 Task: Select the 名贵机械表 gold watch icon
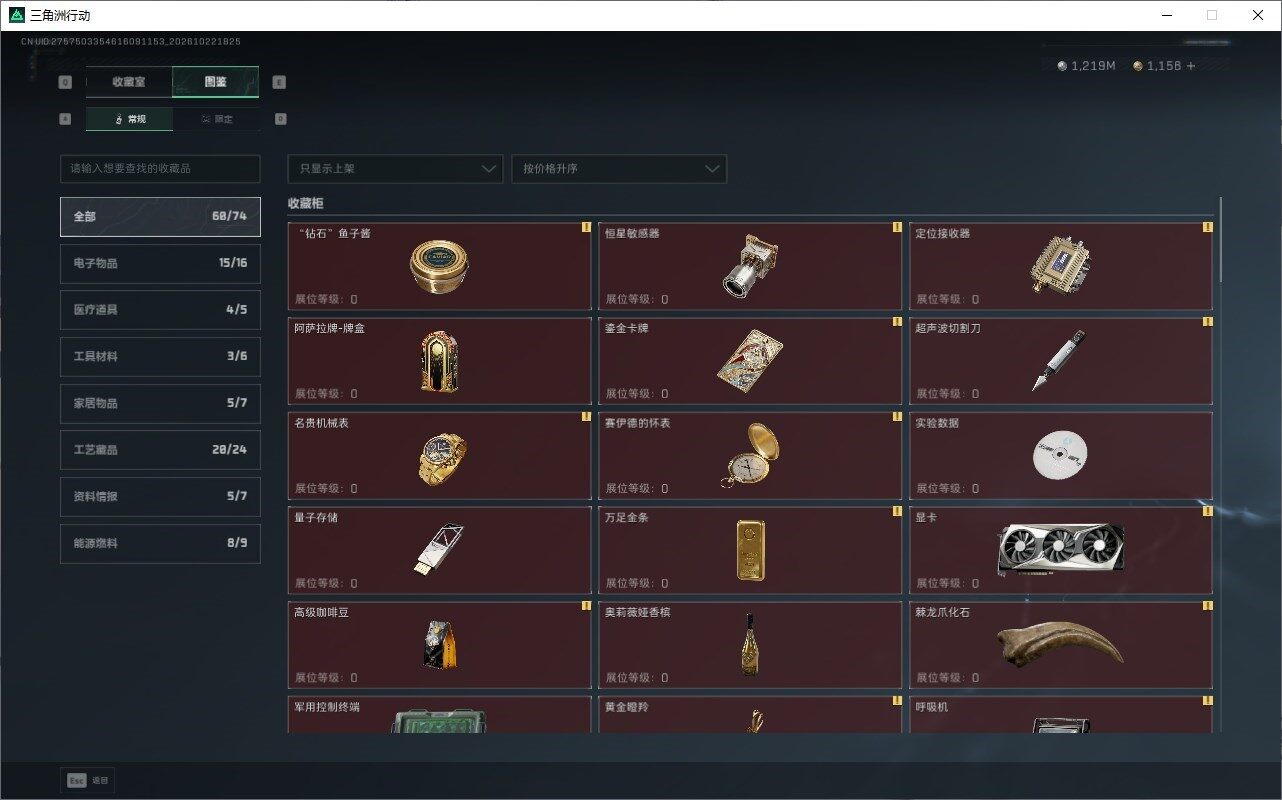point(442,459)
